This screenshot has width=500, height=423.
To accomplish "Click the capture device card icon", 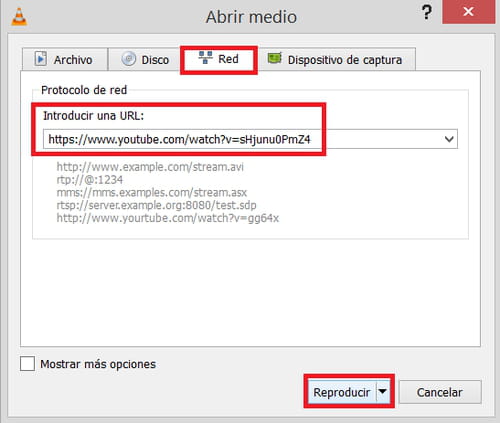I will point(275,58).
